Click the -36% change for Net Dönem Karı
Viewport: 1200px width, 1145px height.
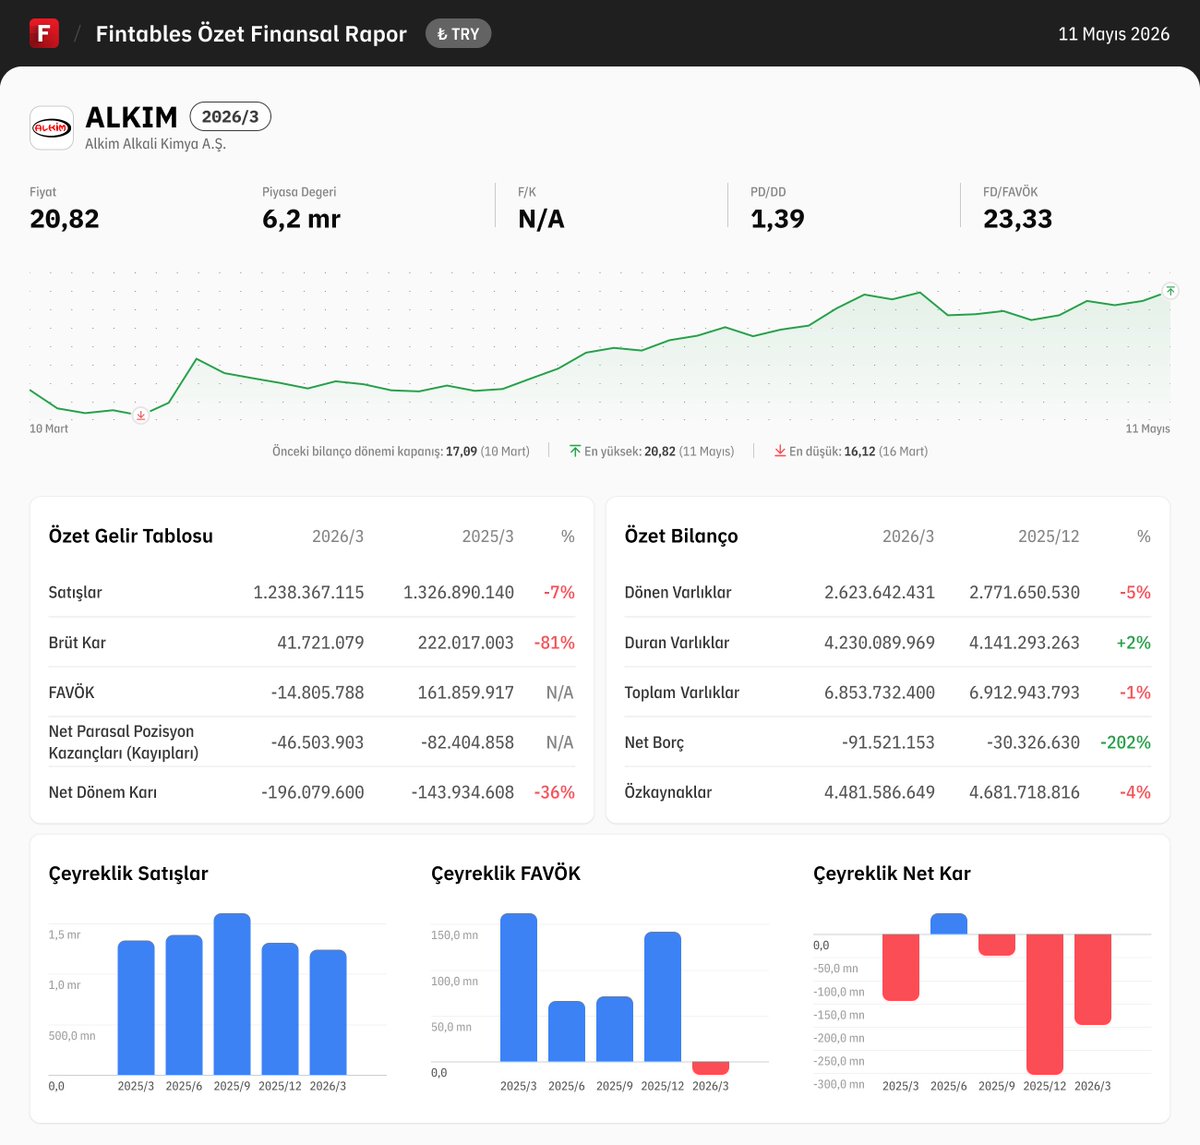point(554,792)
